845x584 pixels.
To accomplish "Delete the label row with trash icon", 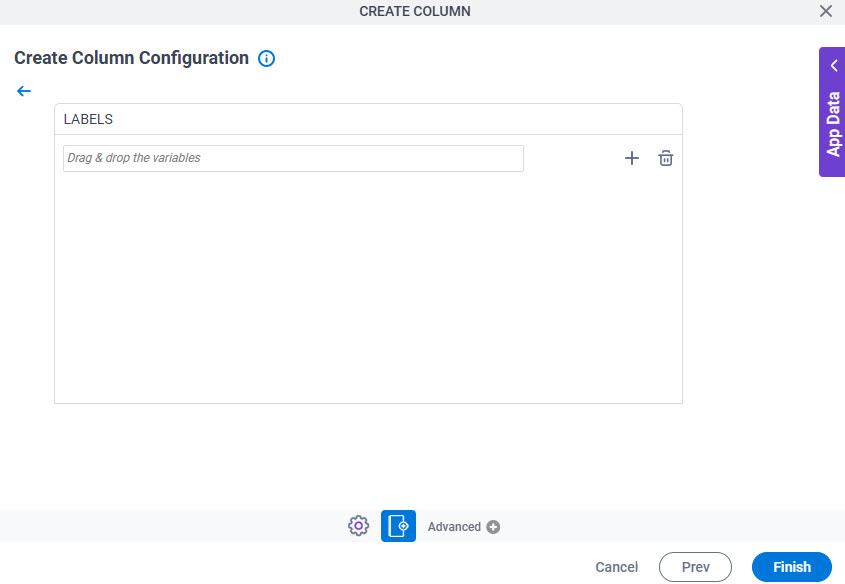I will click(x=666, y=158).
